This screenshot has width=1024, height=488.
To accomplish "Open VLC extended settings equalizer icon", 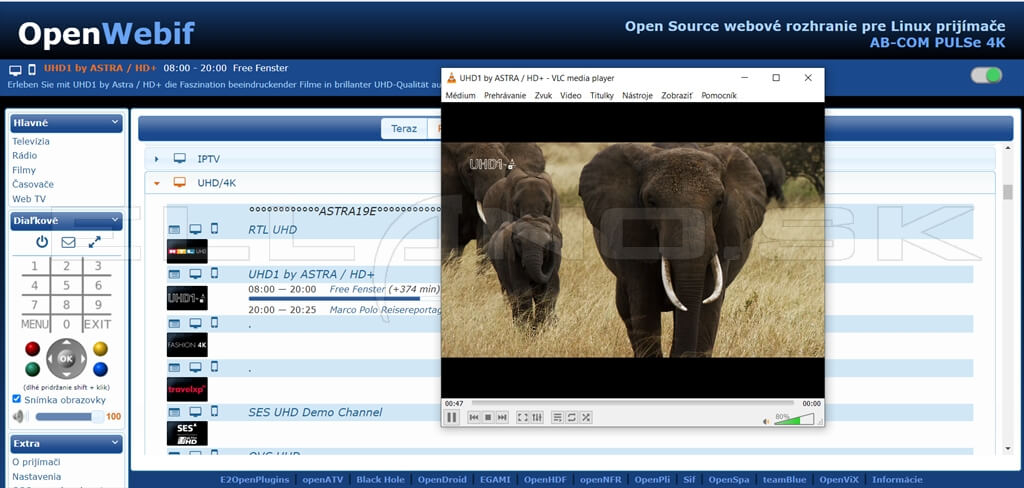I will coord(537,417).
